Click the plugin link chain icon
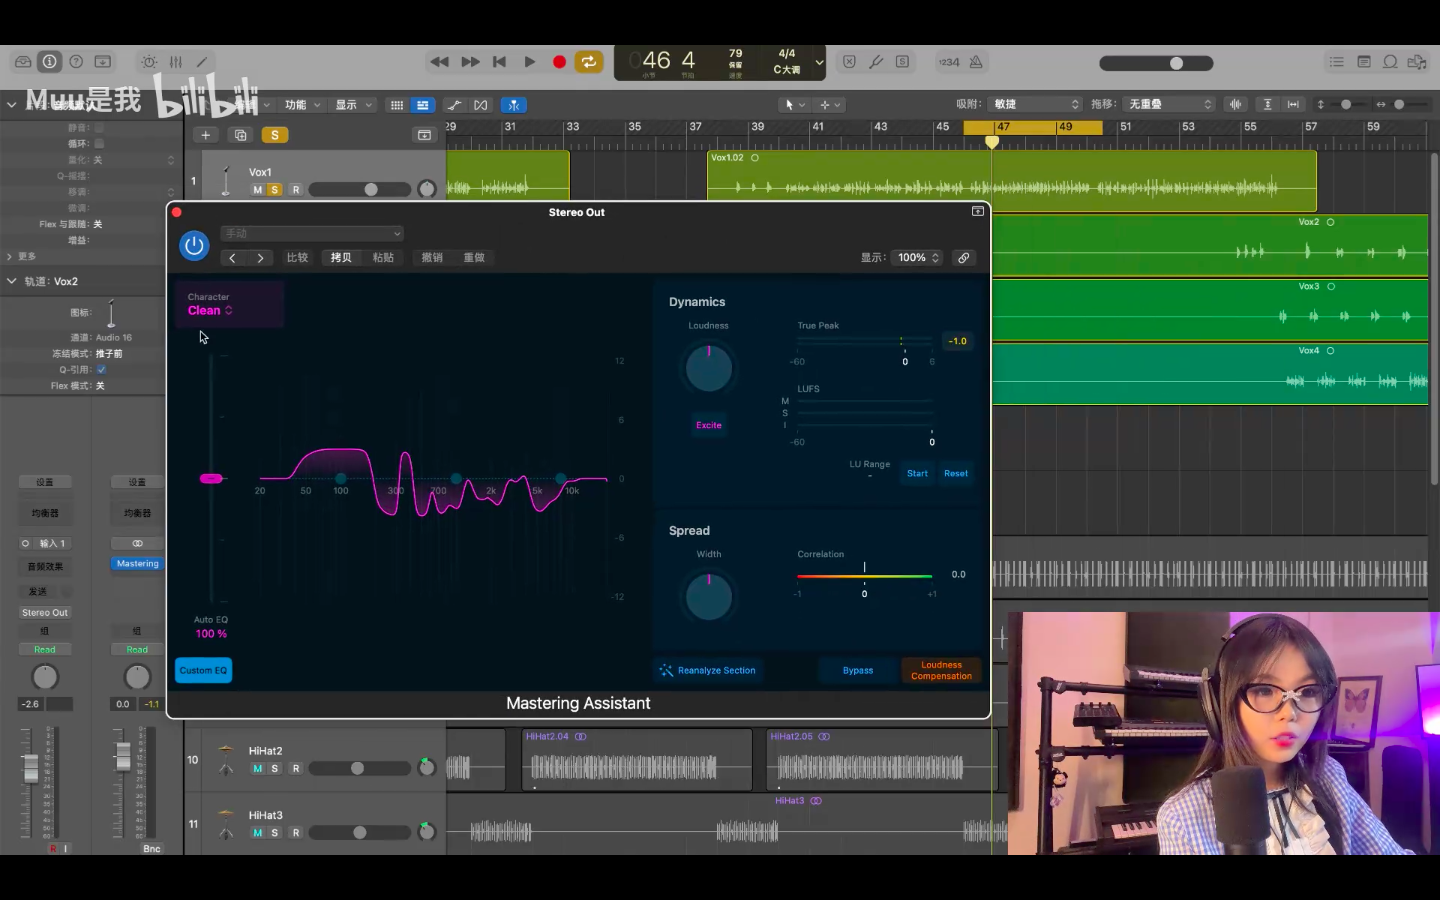Screen dimensions: 1440x900 coord(964,258)
